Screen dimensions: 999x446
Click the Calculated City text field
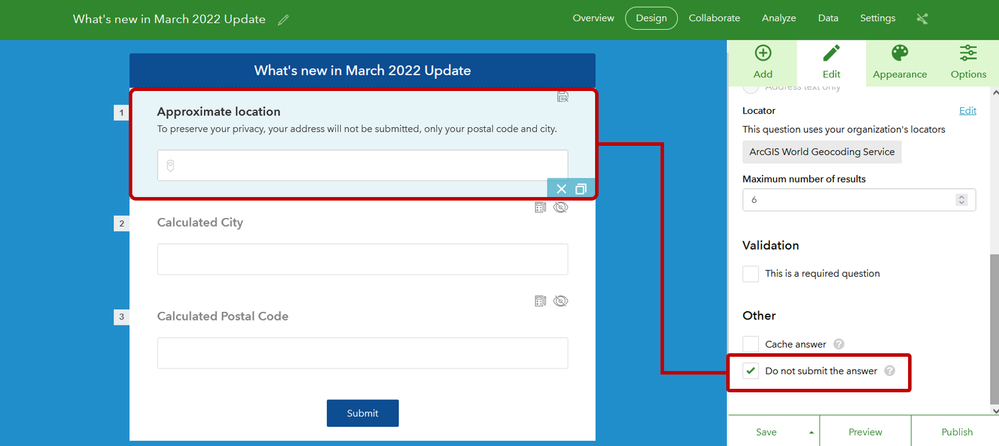pyautogui.click(x=363, y=259)
